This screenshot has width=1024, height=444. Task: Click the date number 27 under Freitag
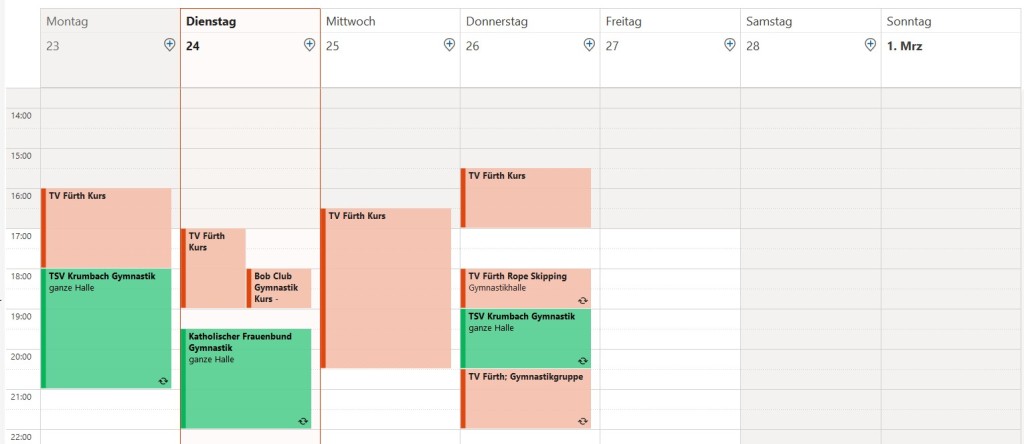point(613,46)
